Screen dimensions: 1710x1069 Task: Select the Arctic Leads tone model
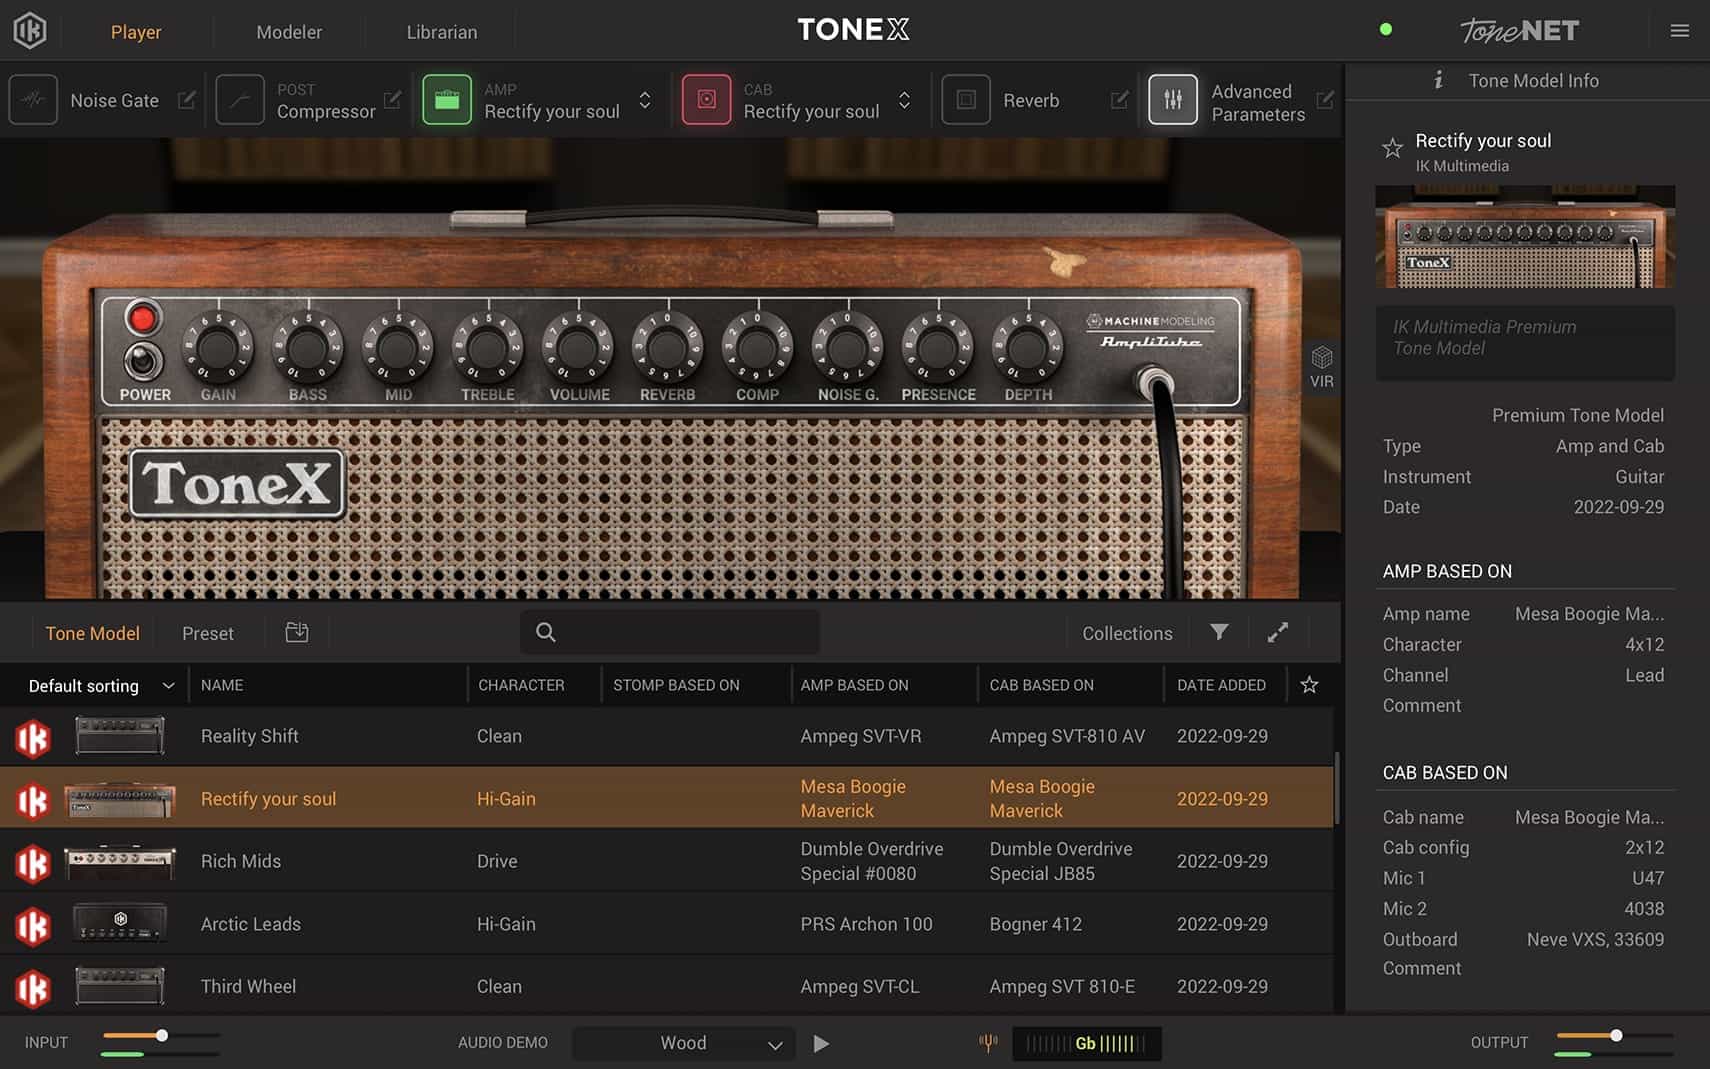[666, 924]
